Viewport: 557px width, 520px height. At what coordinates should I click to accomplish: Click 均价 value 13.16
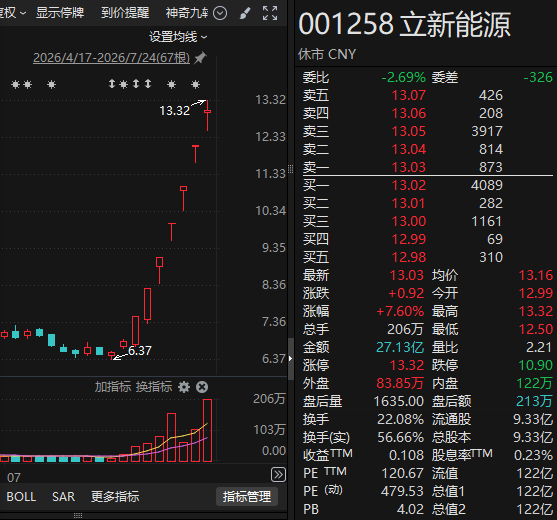[x=536, y=275]
